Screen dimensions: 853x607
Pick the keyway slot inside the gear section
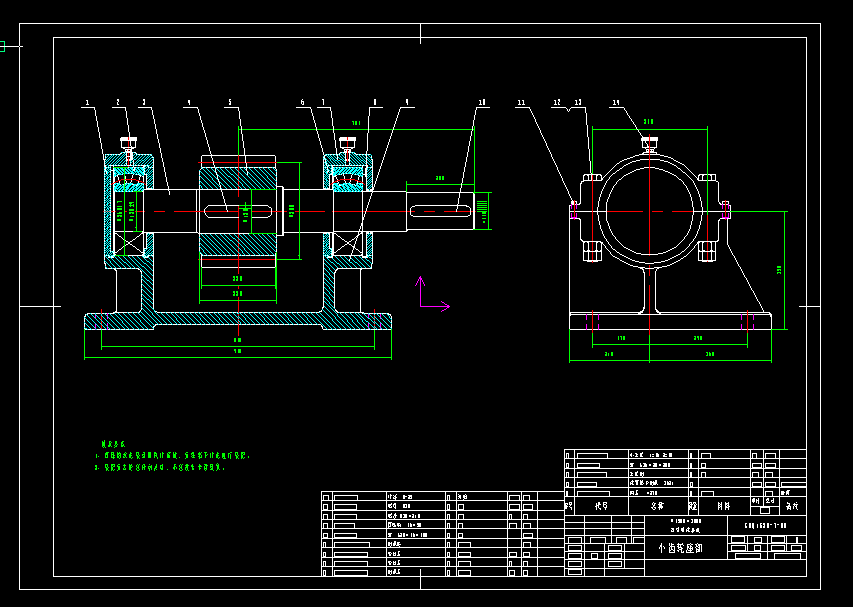pos(238,211)
